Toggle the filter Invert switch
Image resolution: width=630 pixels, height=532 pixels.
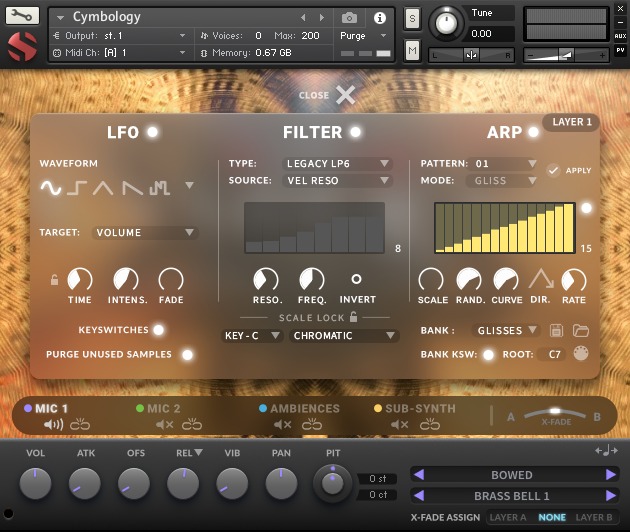click(x=356, y=279)
